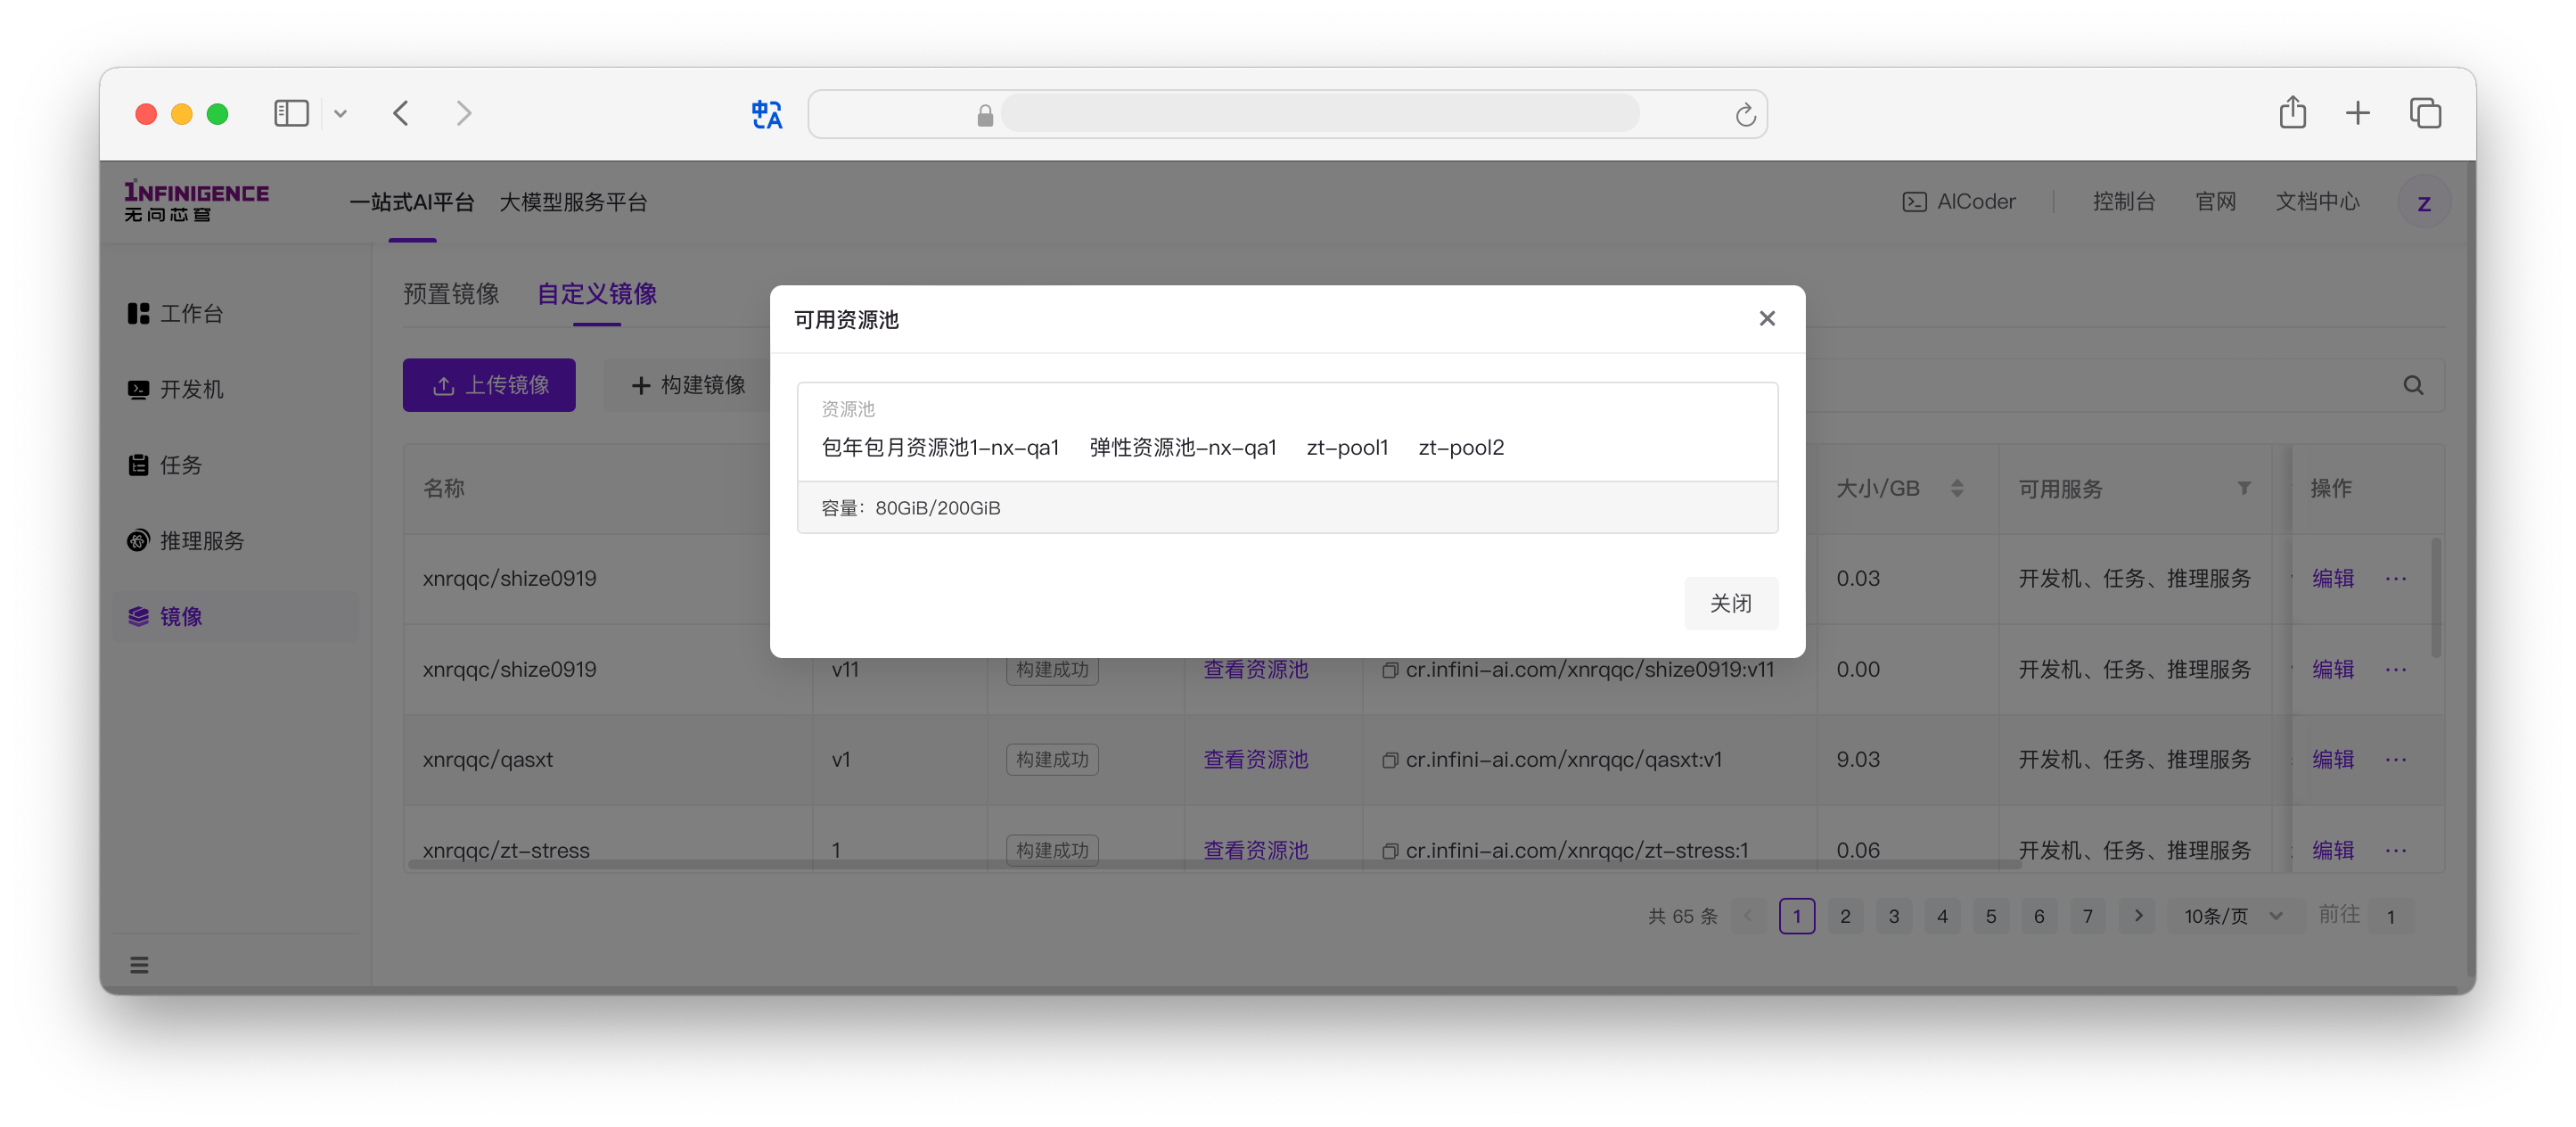Open the page translate icon
The height and width of the screenshot is (1127, 2576).
(766, 114)
